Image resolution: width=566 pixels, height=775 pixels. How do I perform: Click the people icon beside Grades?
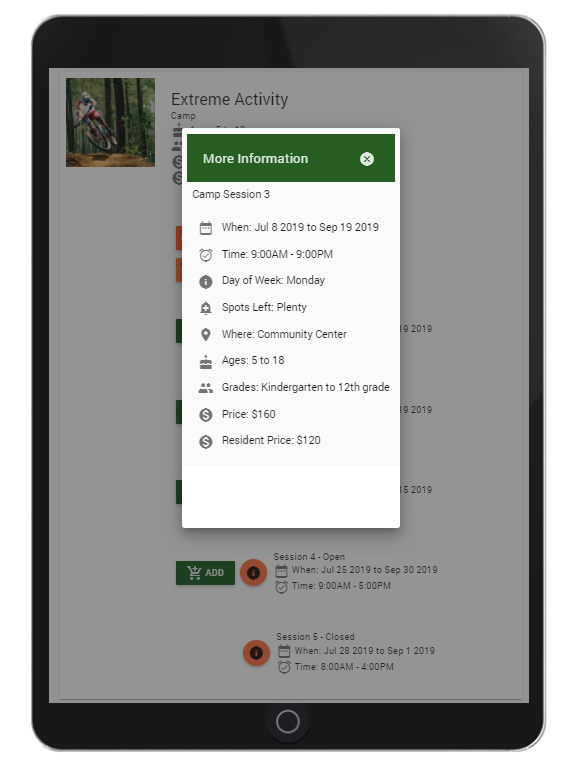pos(206,388)
